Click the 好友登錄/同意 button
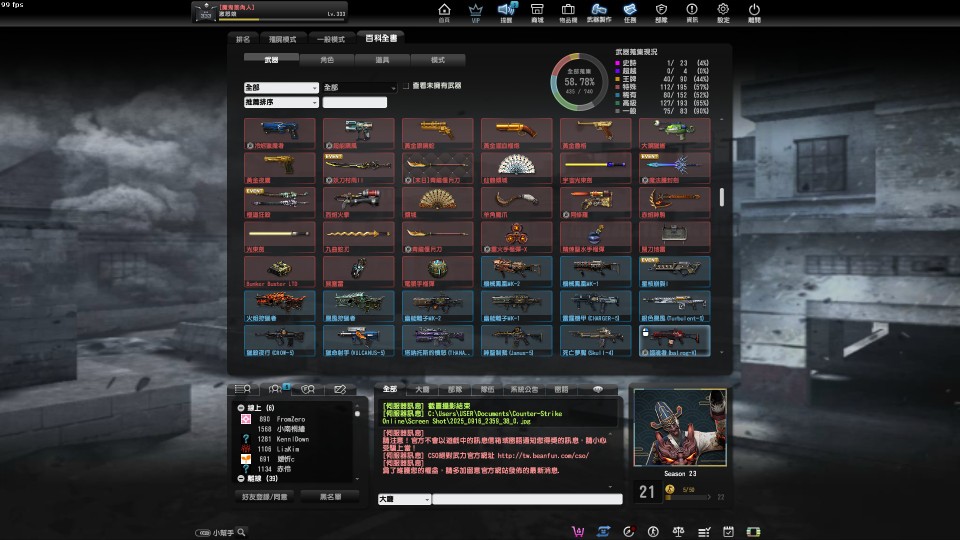 click(x=264, y=497)
